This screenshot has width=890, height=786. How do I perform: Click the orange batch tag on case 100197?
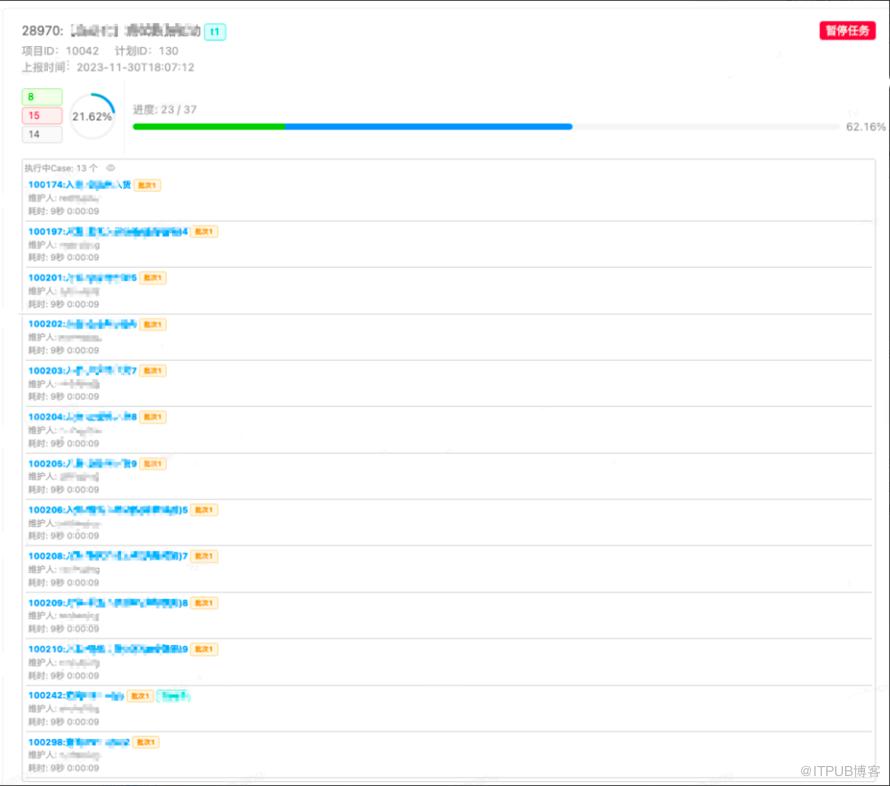204,232
